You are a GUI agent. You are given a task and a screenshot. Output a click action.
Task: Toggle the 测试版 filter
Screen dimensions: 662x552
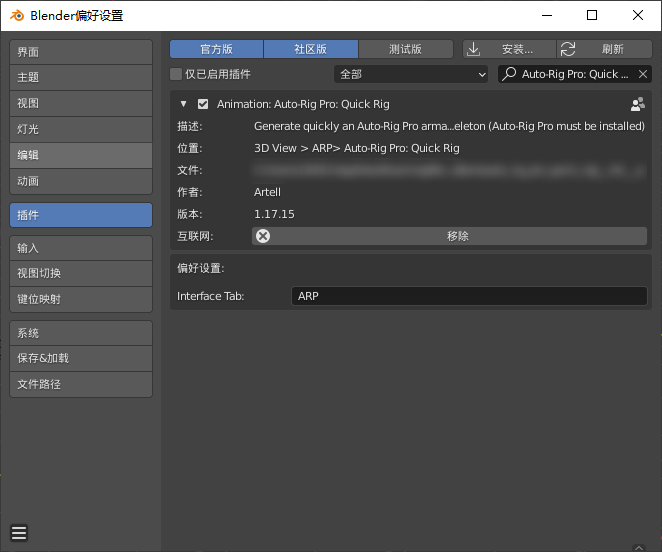coord(405,49)
